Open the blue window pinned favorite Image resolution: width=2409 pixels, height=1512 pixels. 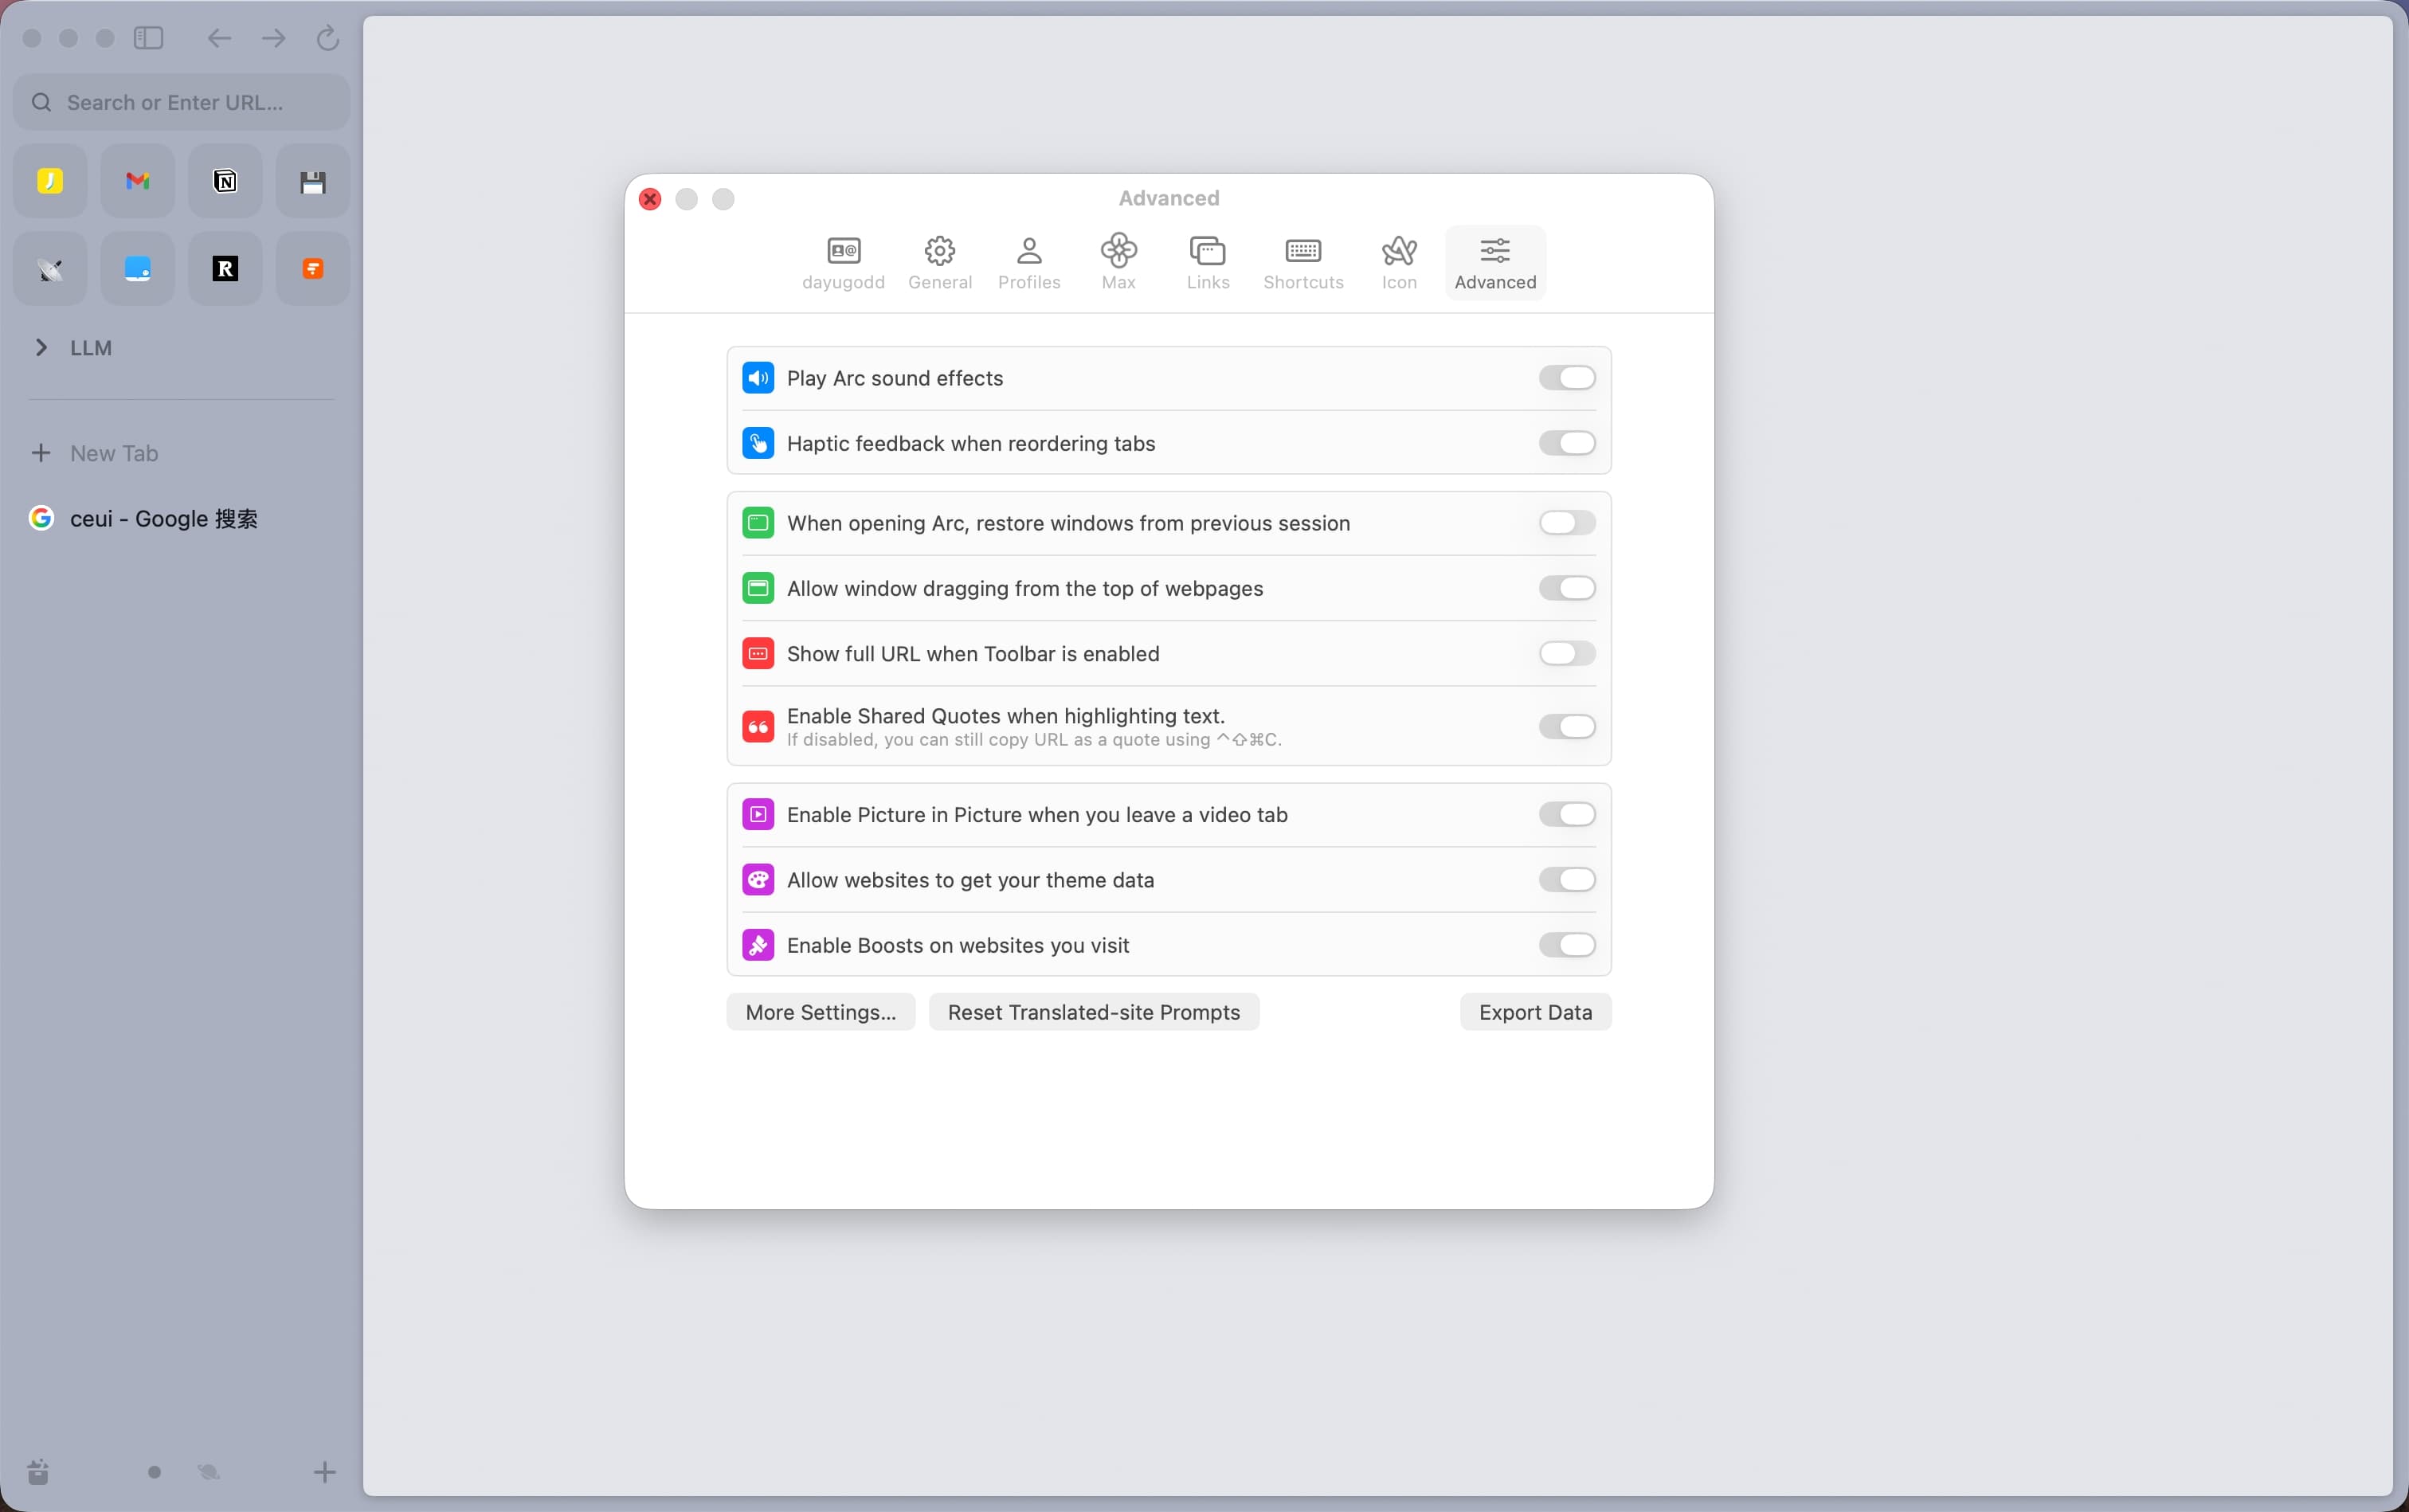pos(138,268)
